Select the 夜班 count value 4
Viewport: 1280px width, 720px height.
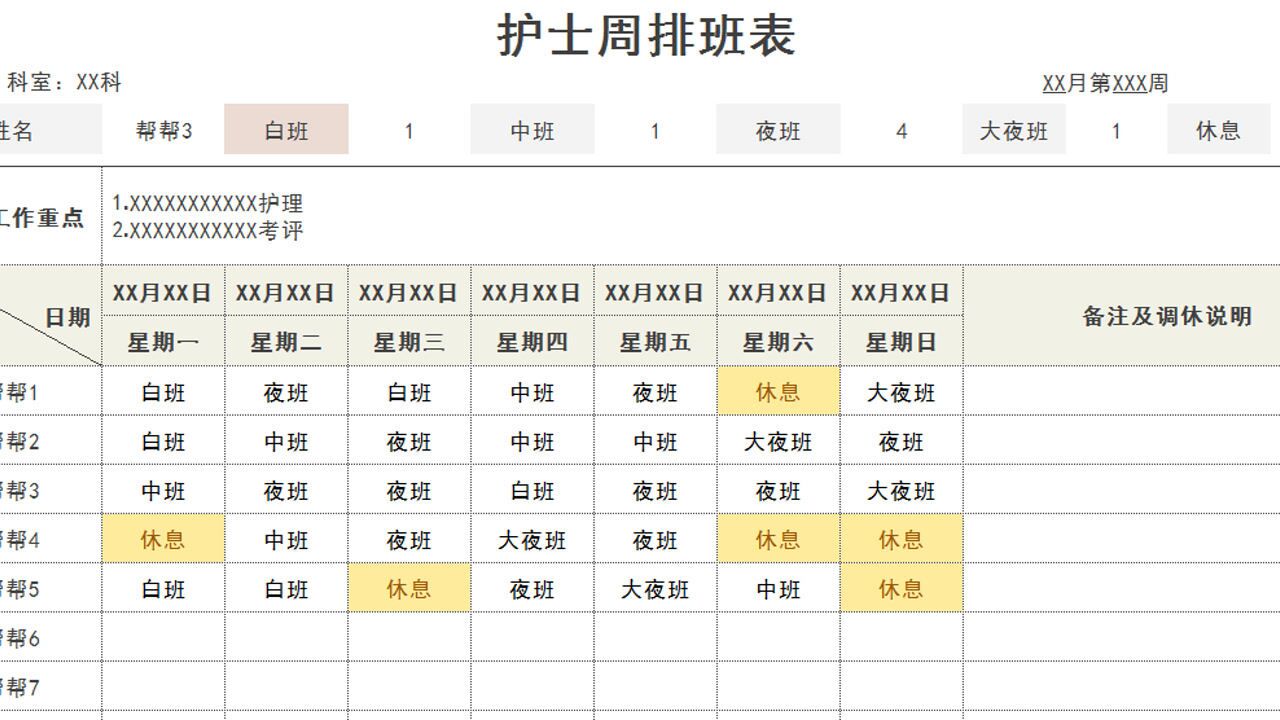[x=901, y=130]
